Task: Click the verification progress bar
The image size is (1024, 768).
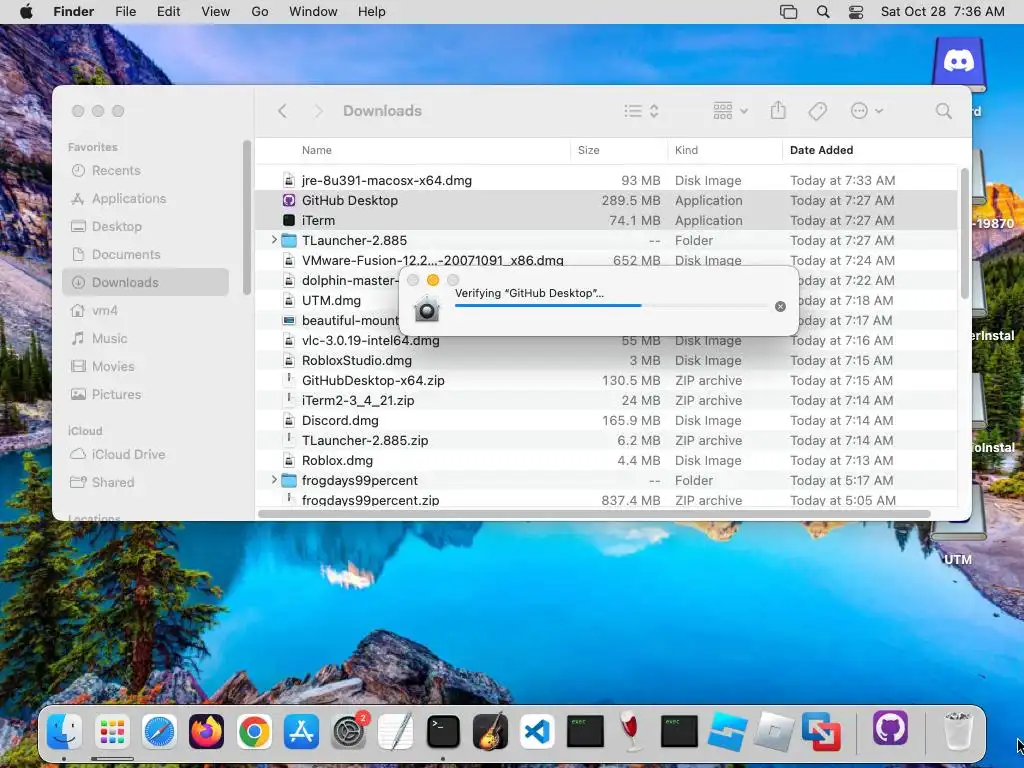Action: [x=612, y=306]
